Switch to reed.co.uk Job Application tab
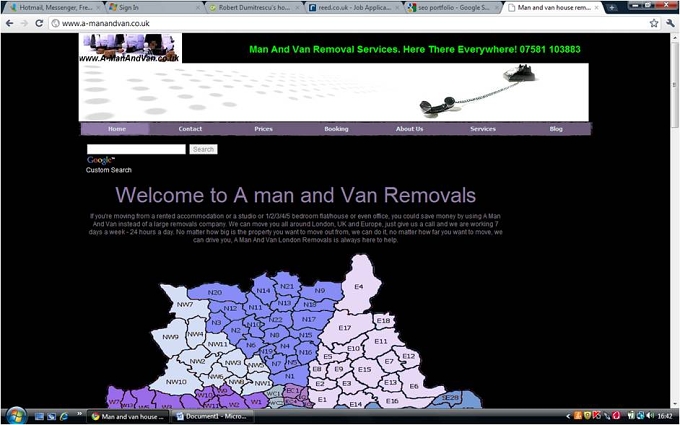The height and width of the screenshot is (425, 680). pos(353,8)
